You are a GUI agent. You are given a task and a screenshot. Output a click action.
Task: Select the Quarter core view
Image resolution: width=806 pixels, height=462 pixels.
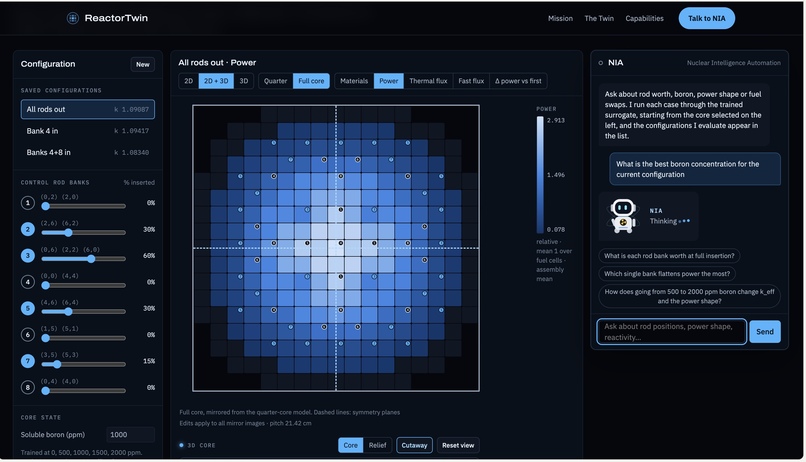276,81
